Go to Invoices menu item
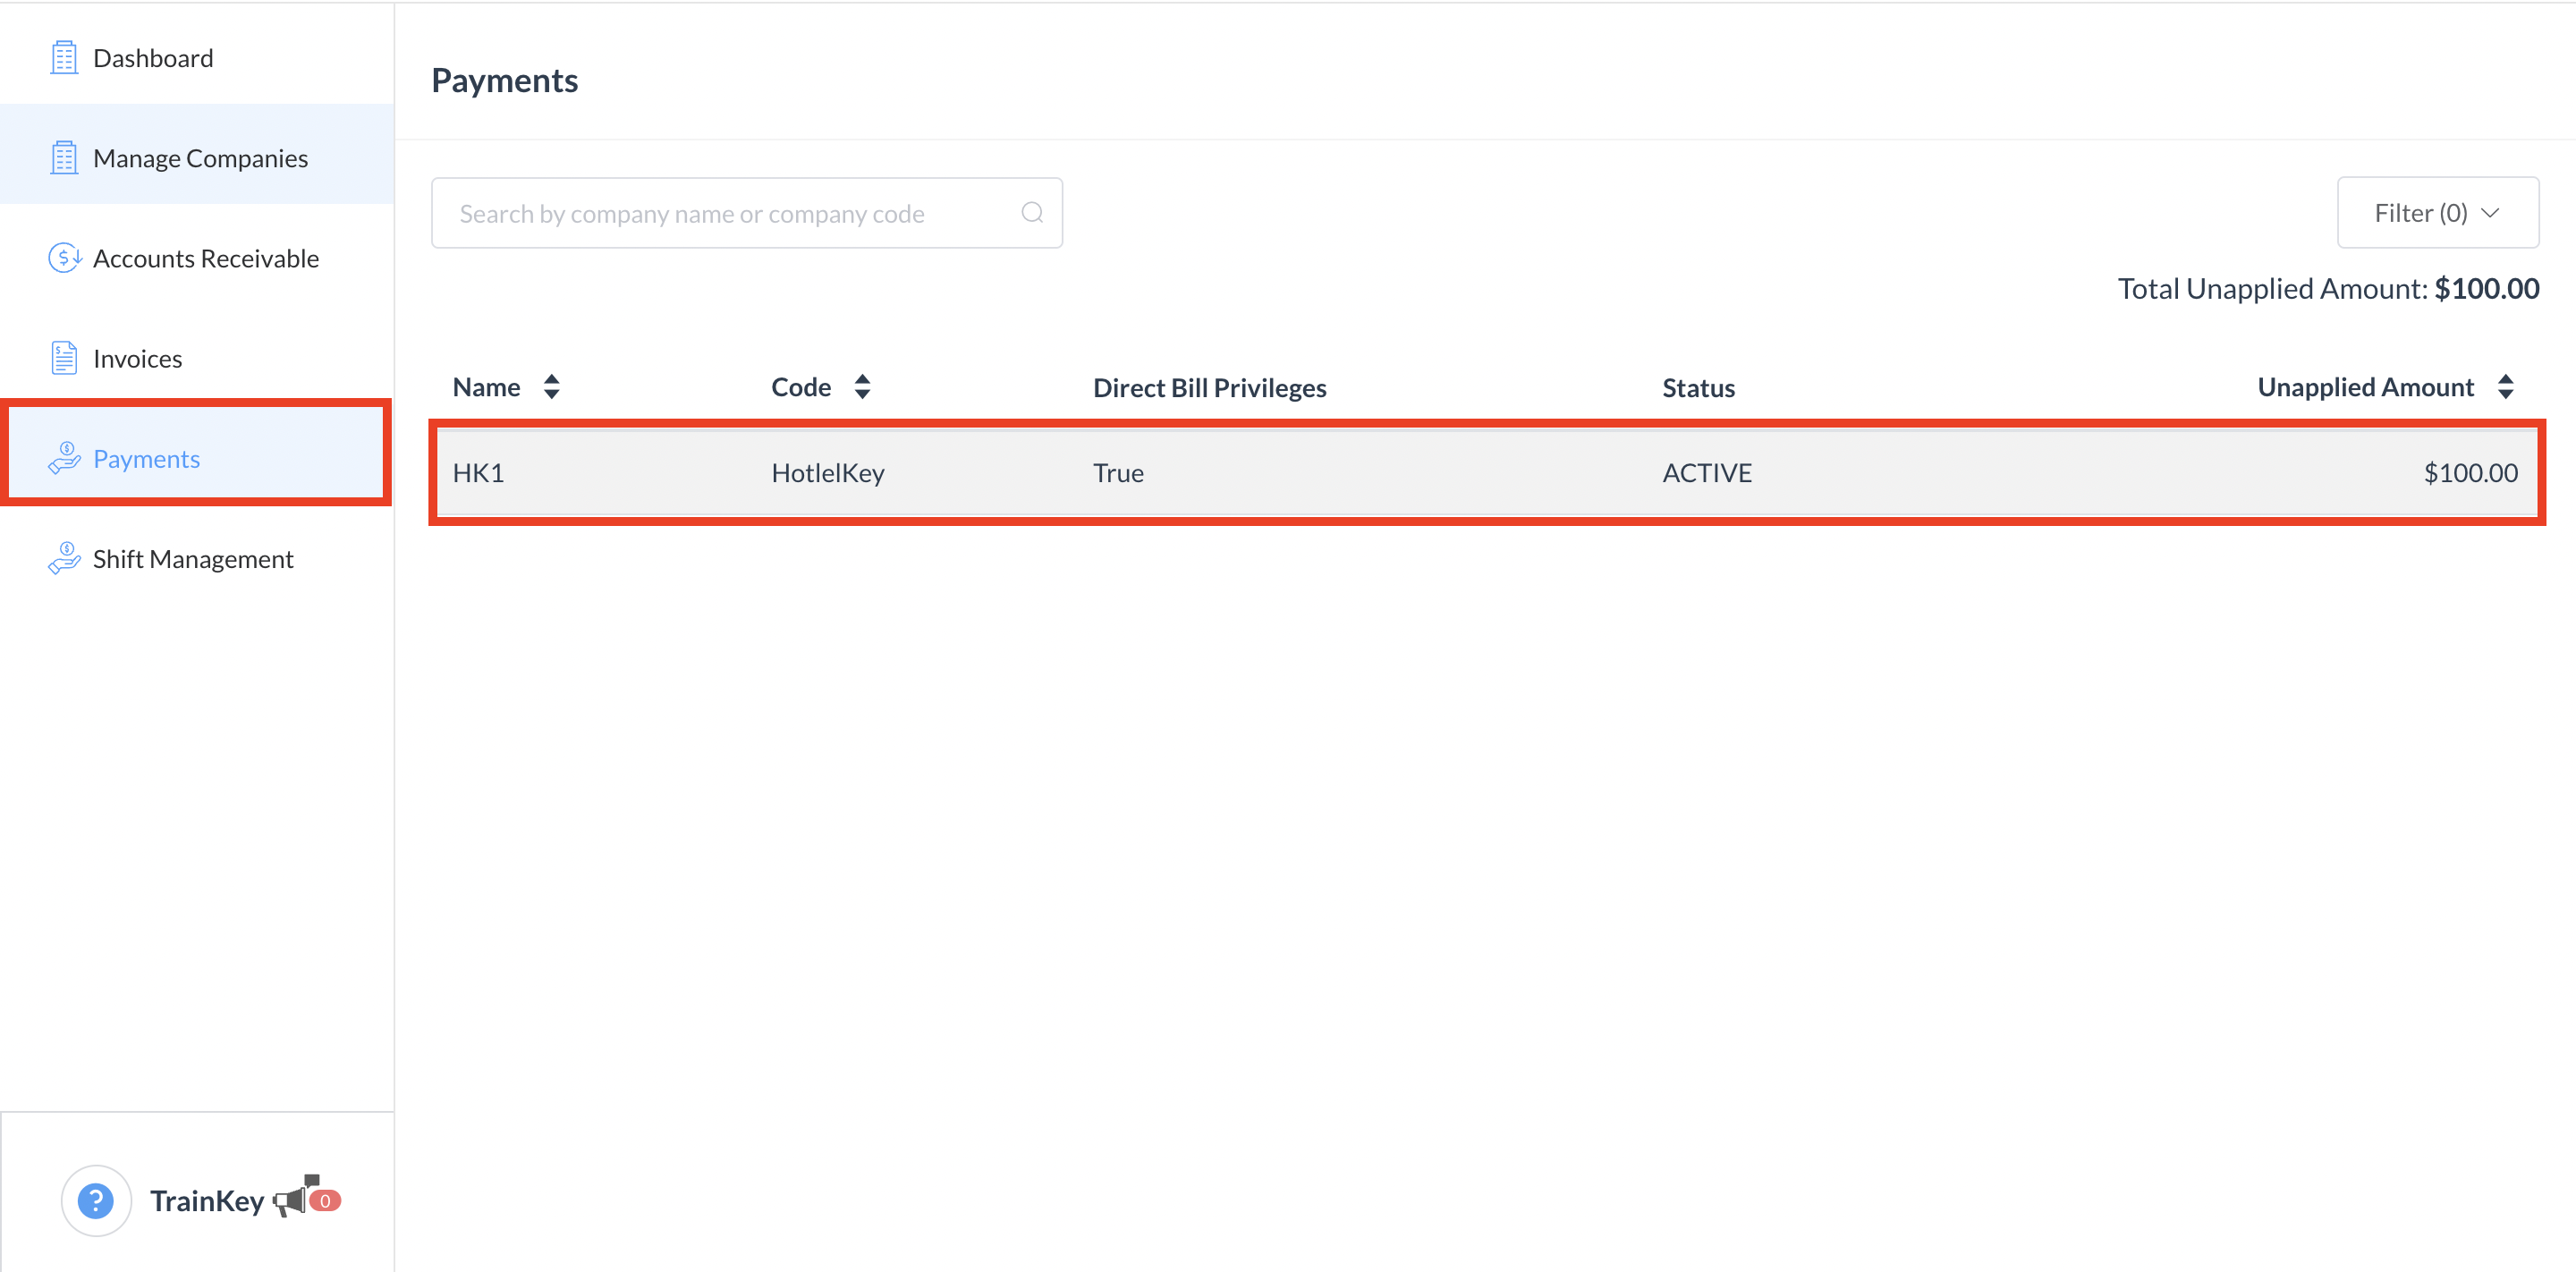The image size is (2576, 1272). (x=138, y=358)
